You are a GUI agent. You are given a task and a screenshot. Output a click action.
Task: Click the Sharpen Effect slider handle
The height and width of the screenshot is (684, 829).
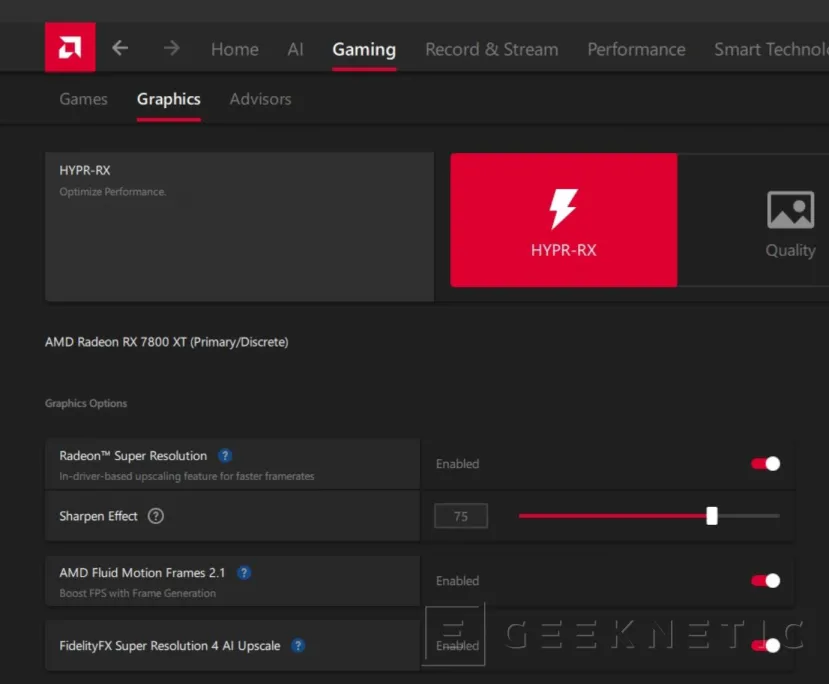coord(712,516)
